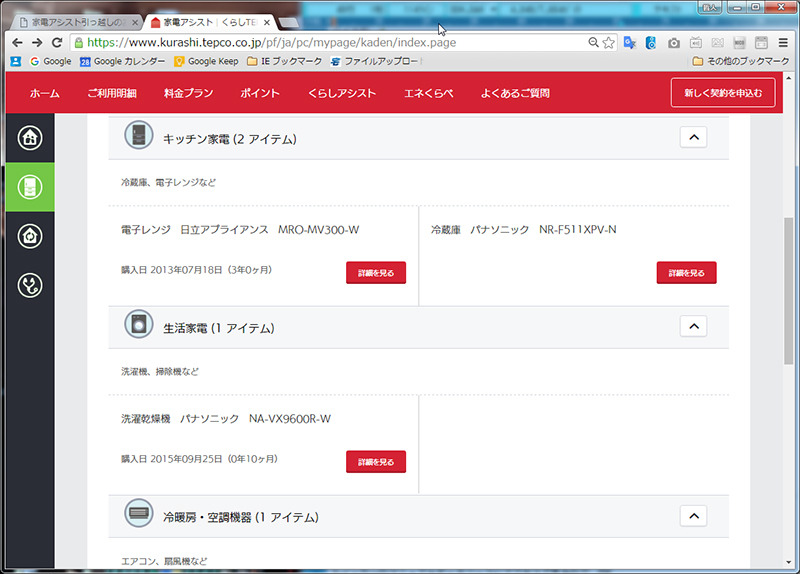Switch to the 家電アシスト引っ越し tab
This screenshot has height=574, width=800.
(x=75, y=22)
